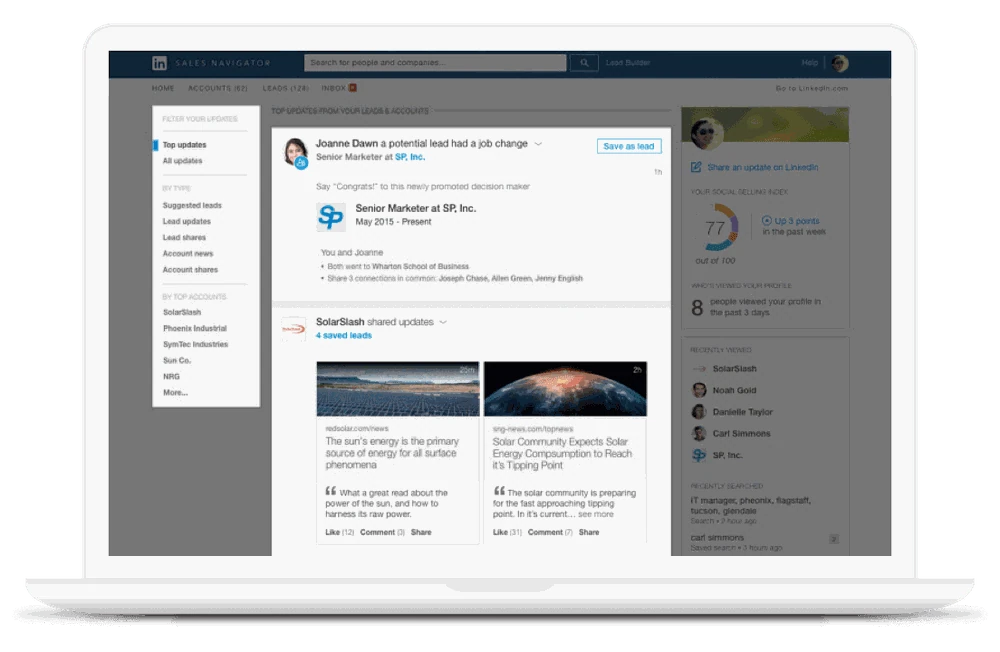
Task: Select Top updates filter
Action: [184, 145]
